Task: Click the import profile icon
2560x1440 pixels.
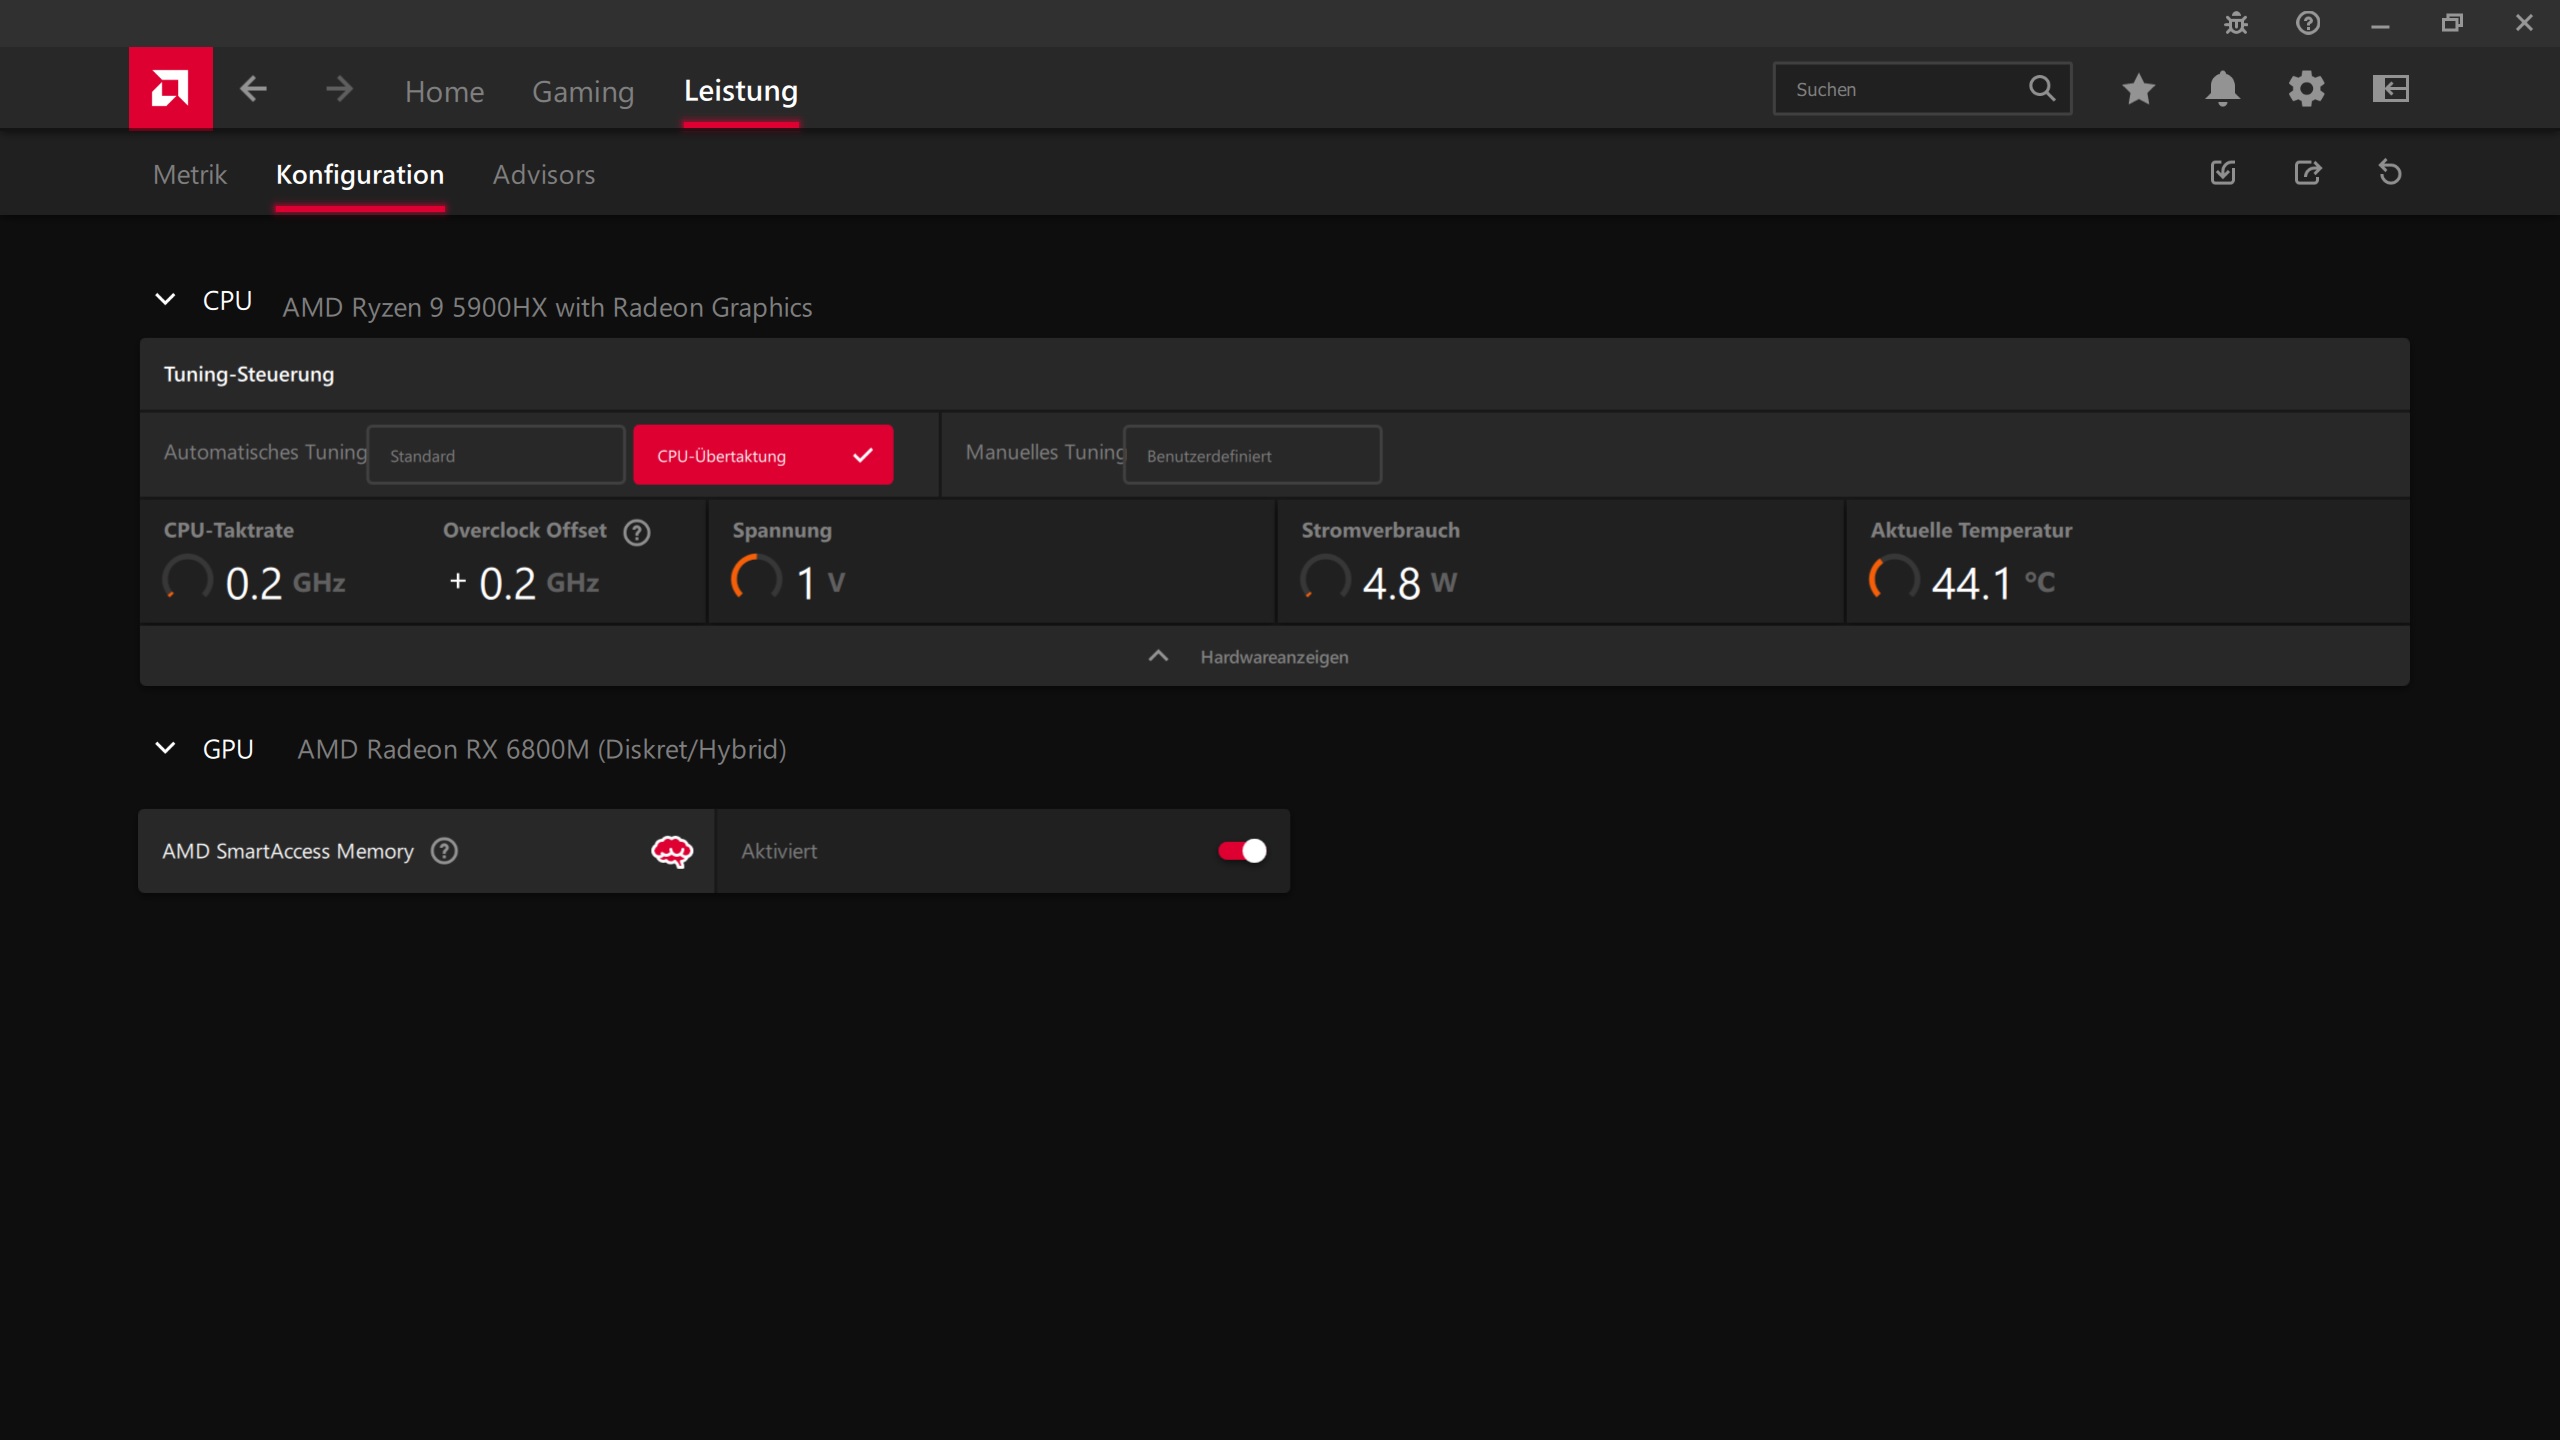Action: click(x=2223, y=173)
